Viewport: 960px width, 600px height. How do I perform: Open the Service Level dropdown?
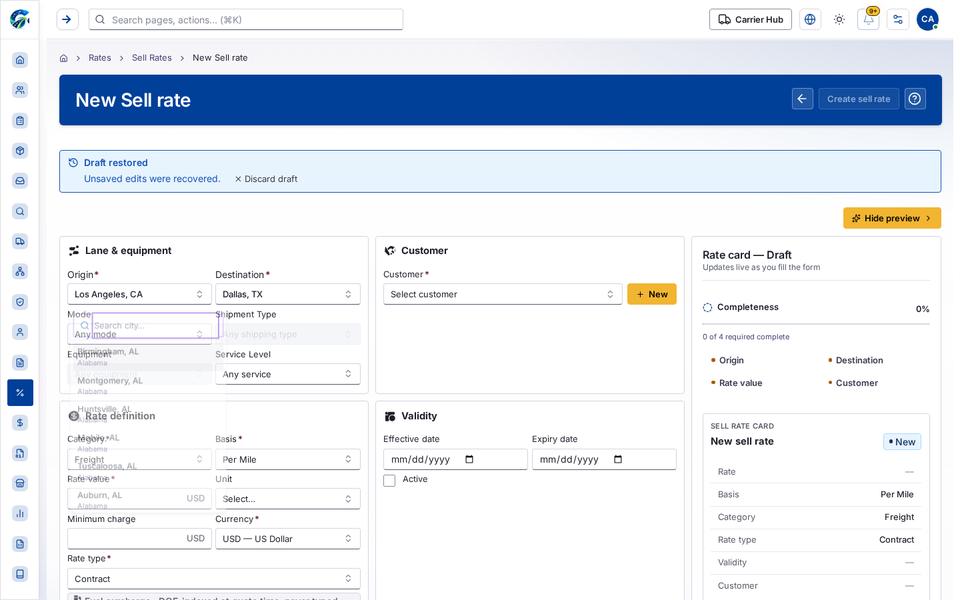(x=287, y=374)
